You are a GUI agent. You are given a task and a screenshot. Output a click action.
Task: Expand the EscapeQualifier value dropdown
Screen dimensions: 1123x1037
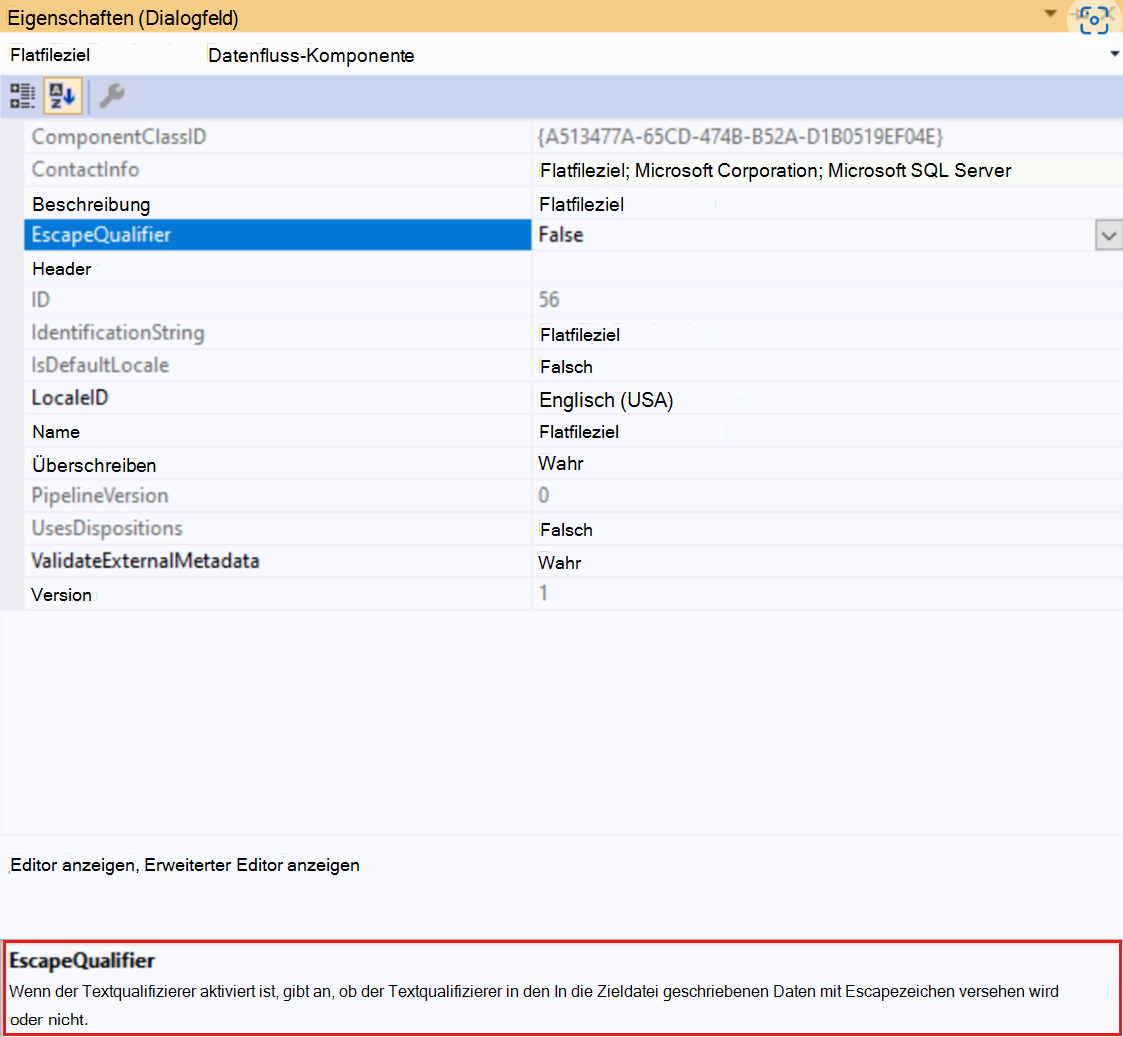1108,236
